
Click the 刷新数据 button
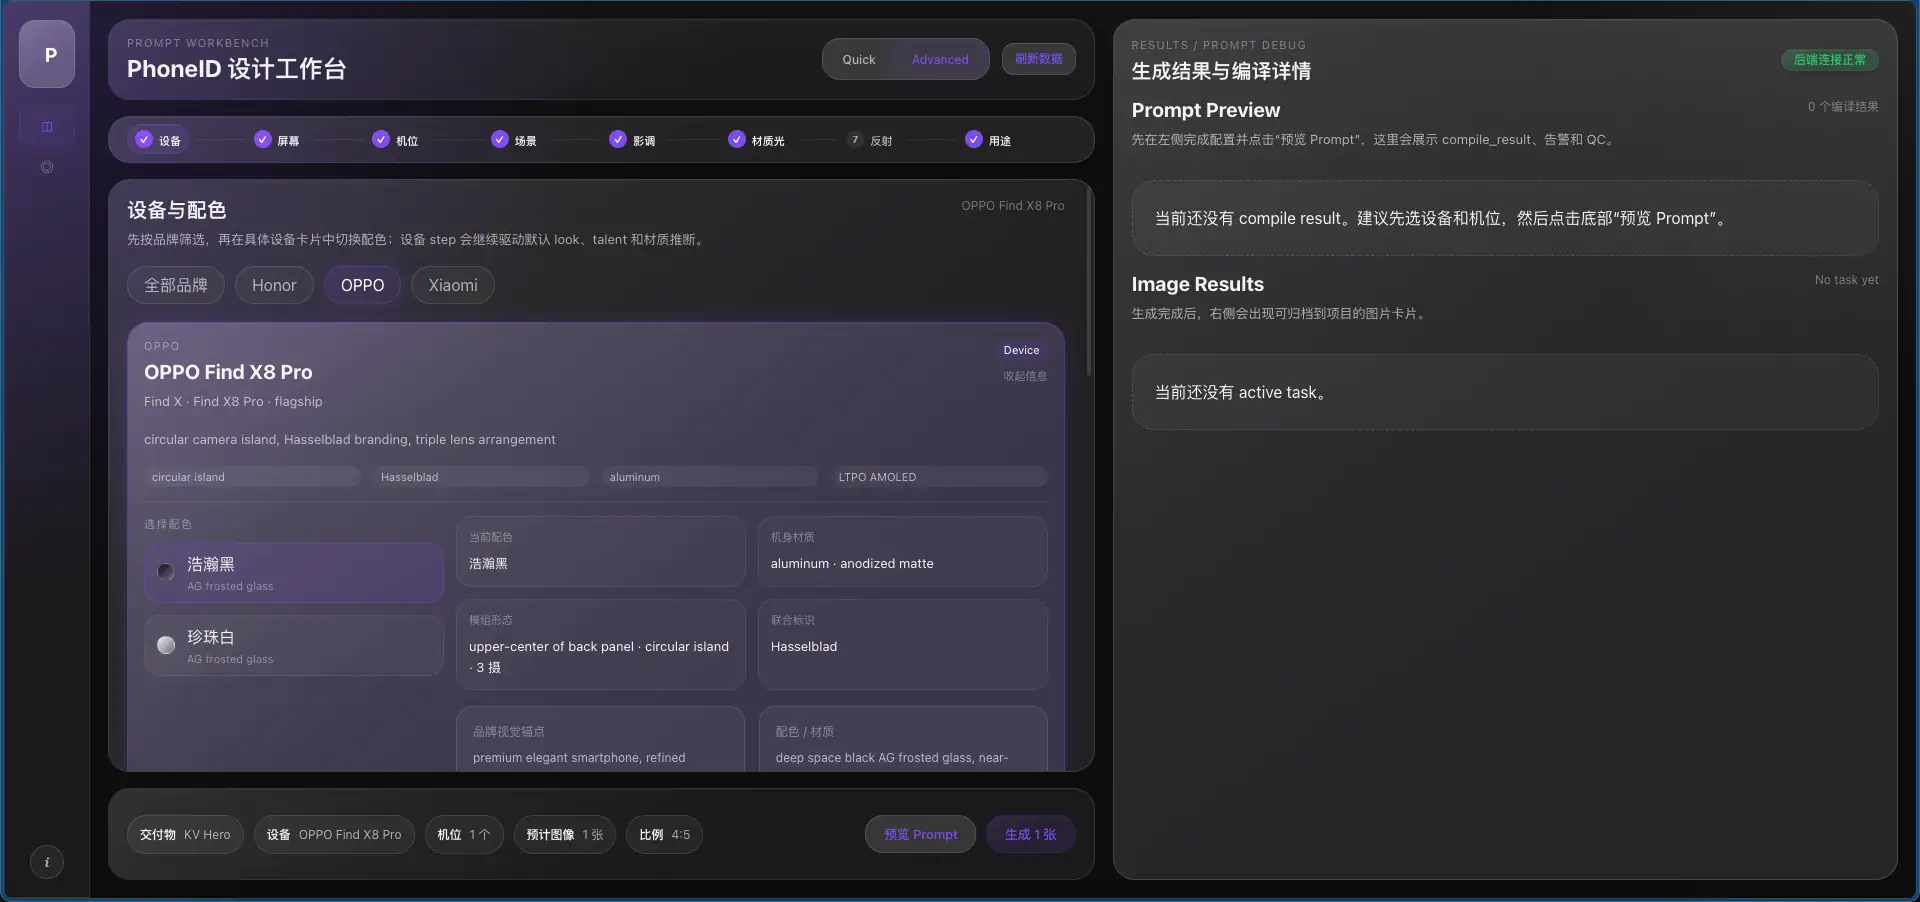[x=1039, y=59]
